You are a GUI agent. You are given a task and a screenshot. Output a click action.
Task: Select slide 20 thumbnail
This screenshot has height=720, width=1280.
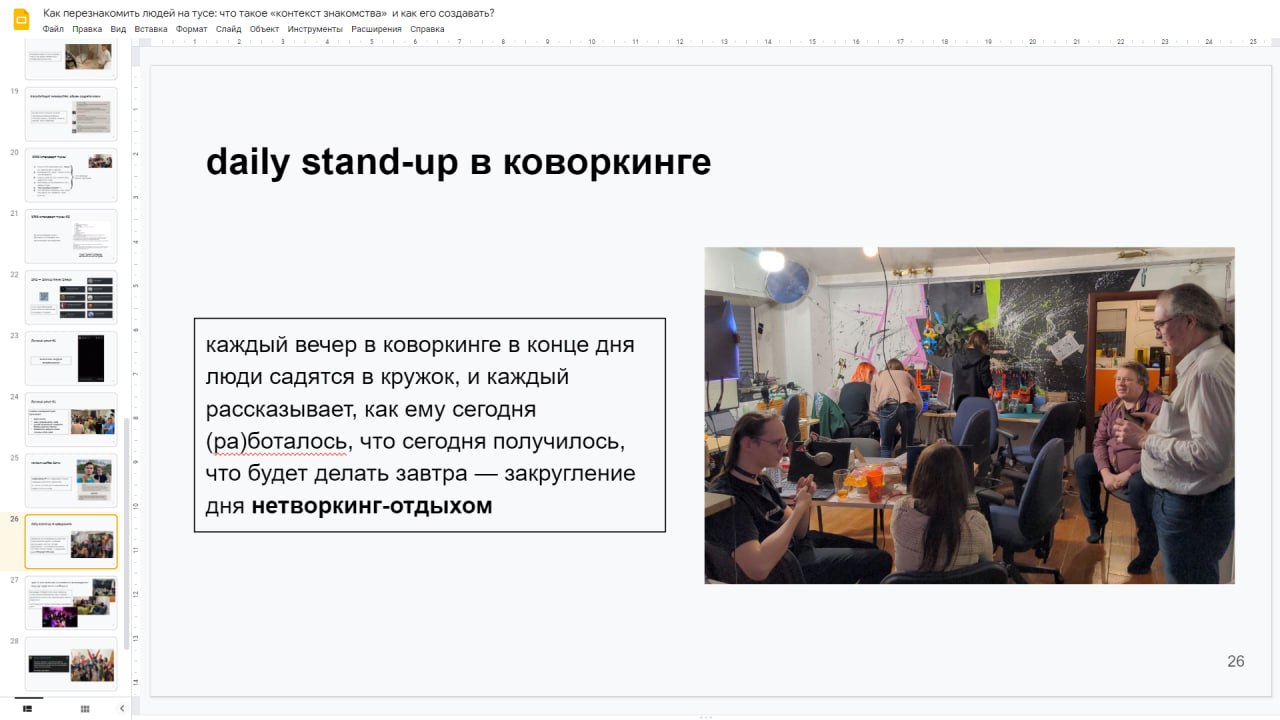(71, 175)
